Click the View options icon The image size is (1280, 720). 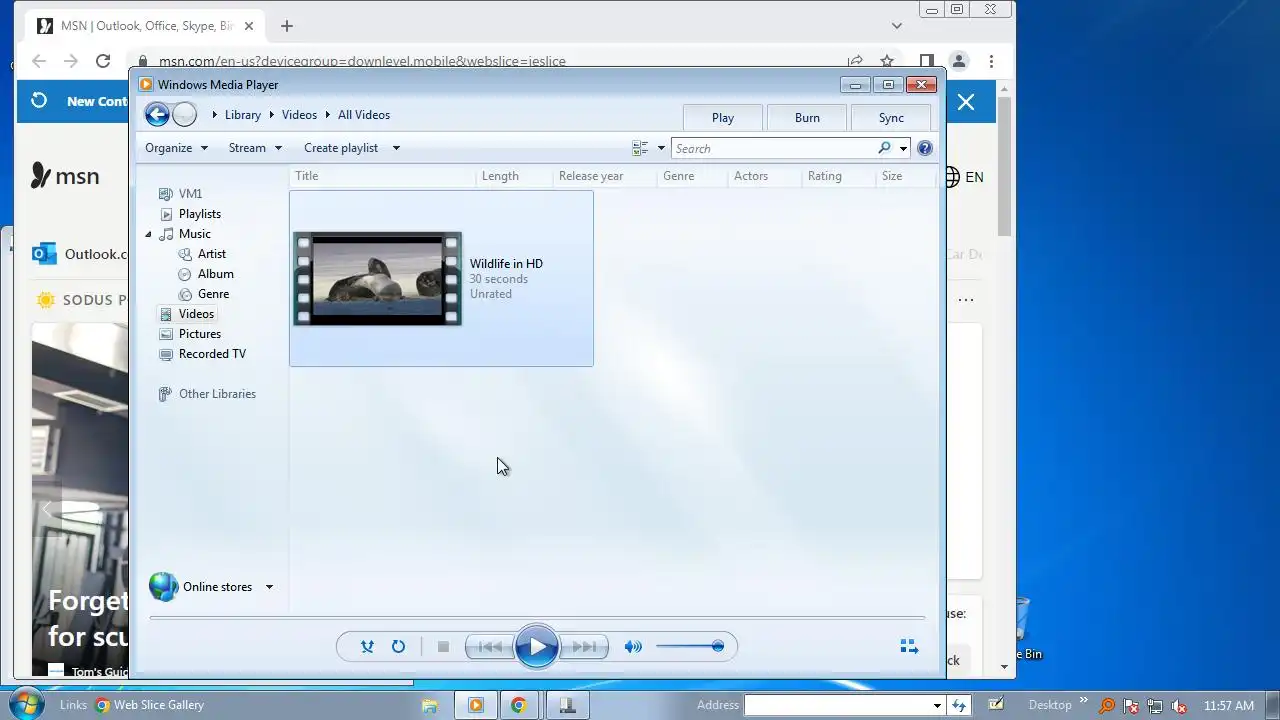pos(641,148)
